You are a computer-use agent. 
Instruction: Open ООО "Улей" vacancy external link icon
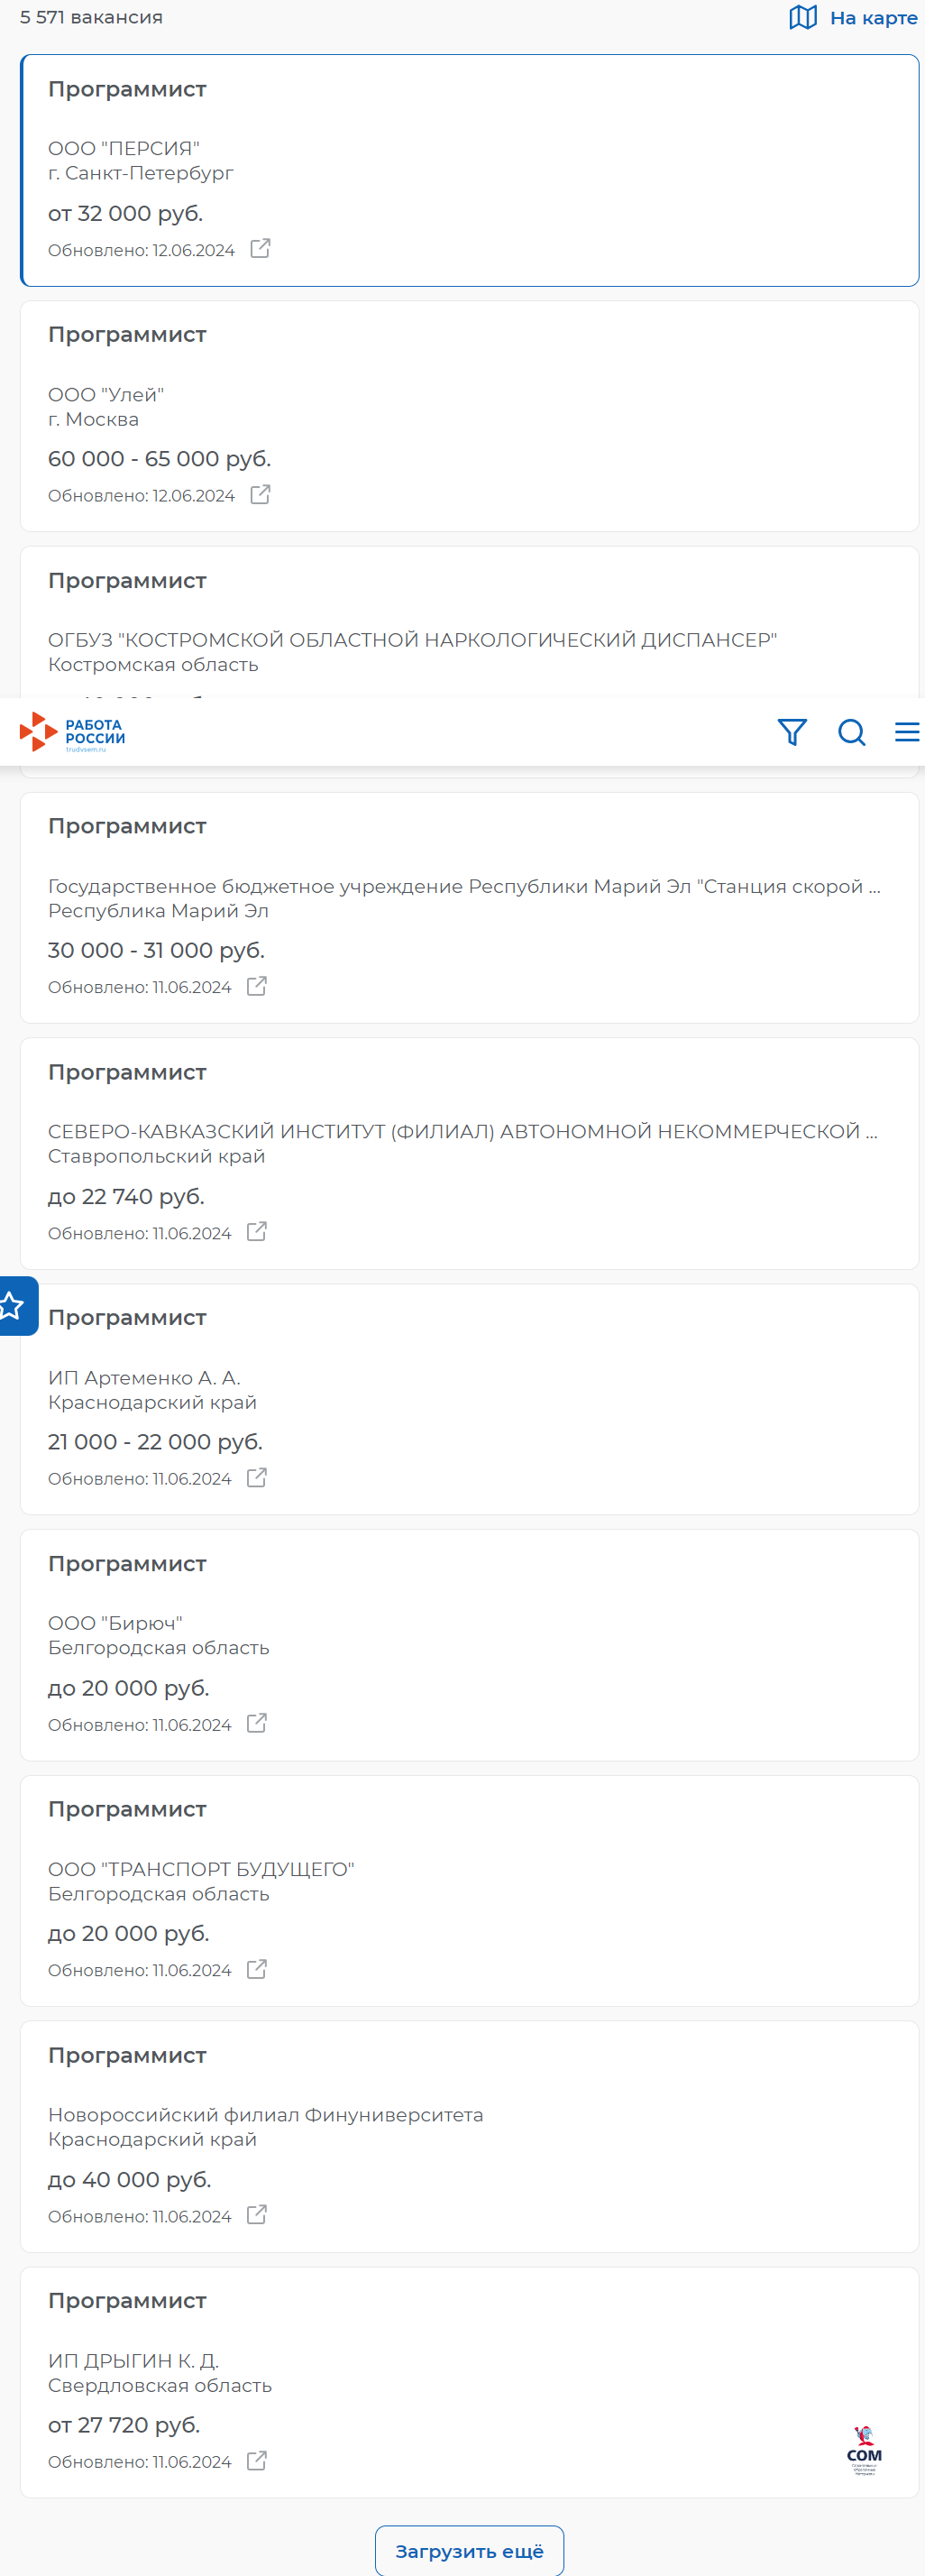260,494
